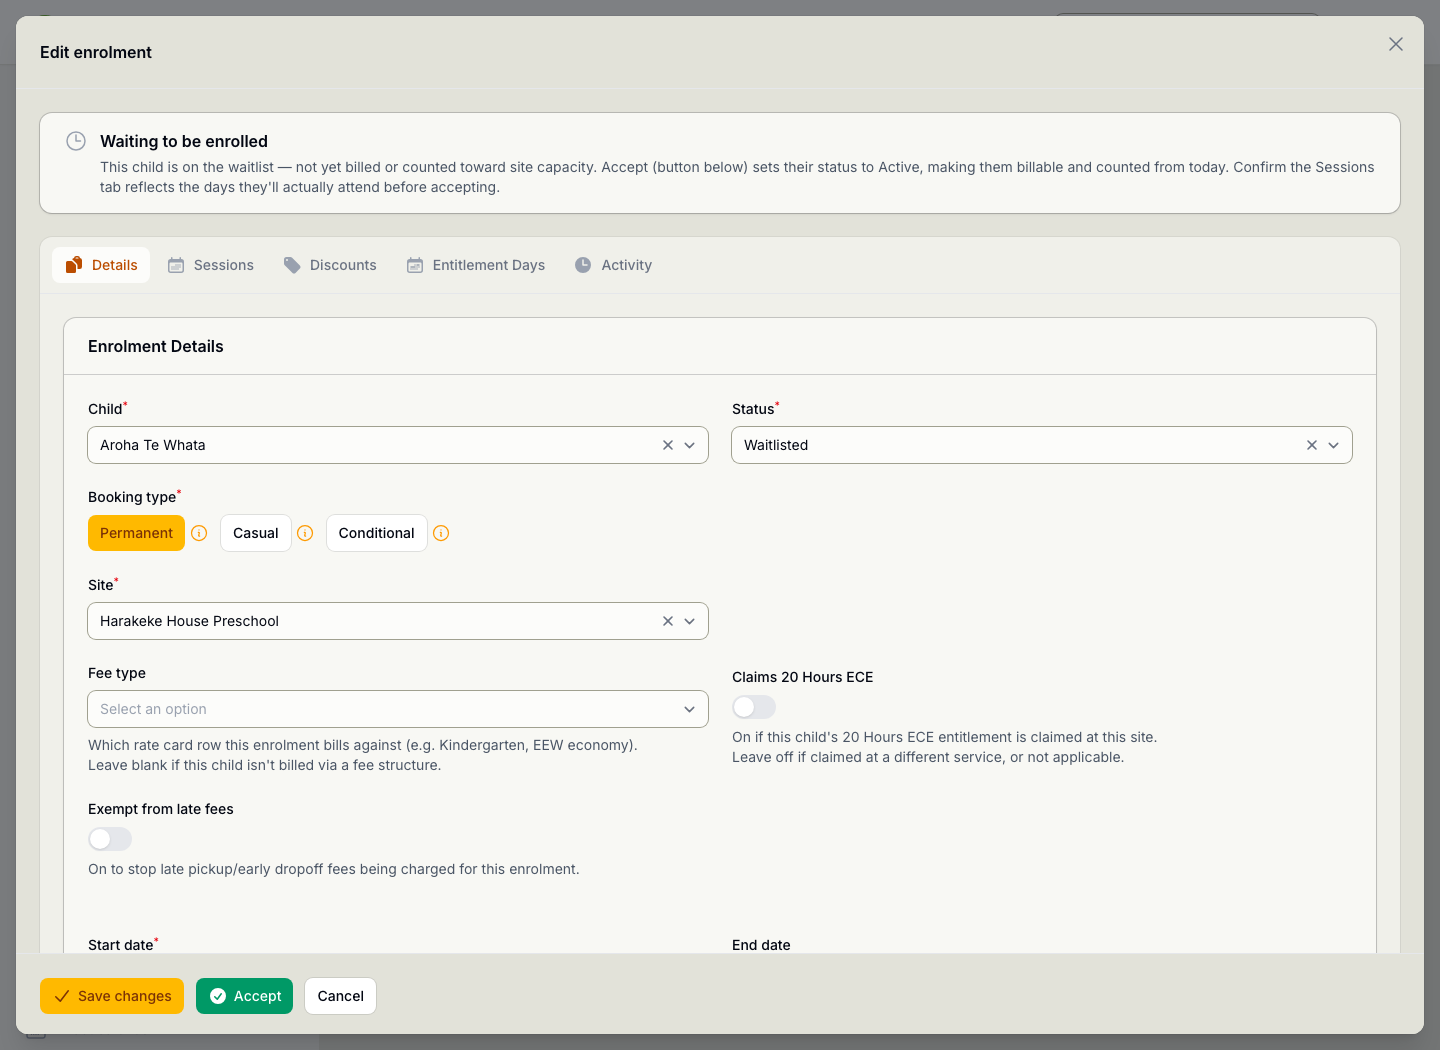
Task: Click the Start date label
Action: point(121,945)
